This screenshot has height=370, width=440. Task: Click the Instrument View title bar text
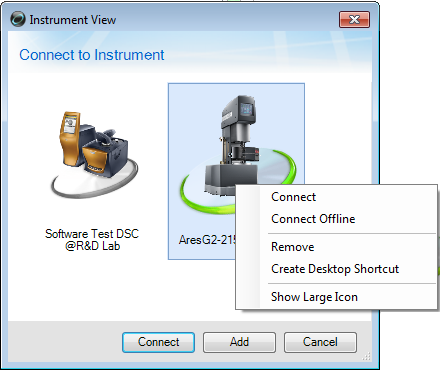pos(73,20)
